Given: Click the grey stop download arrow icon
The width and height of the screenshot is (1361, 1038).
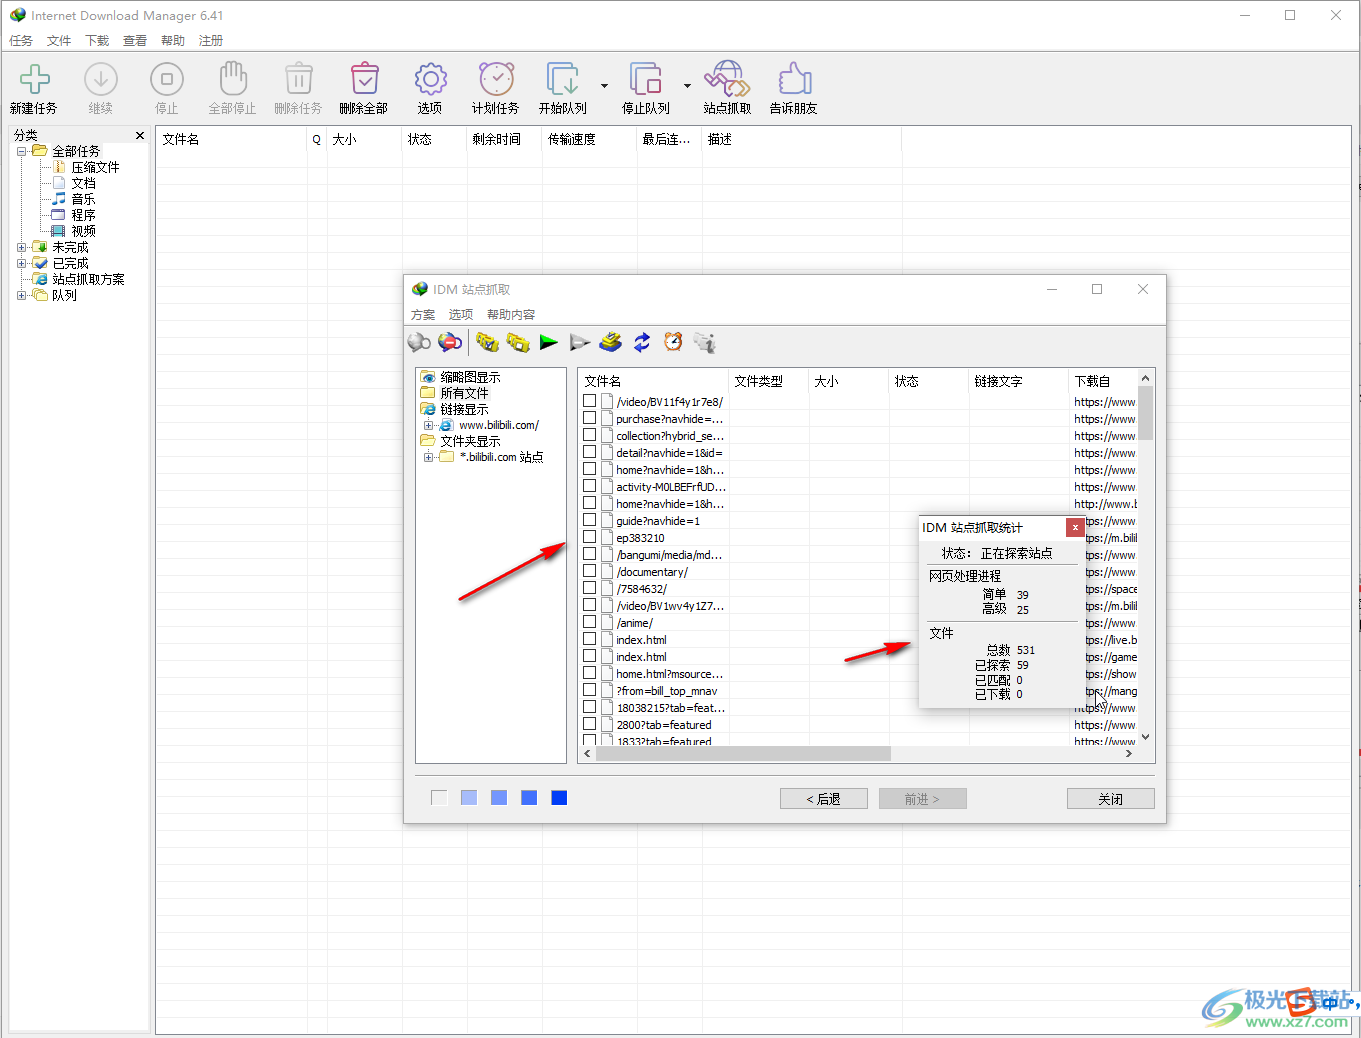Looking at the screenshot, I should [x=579, y=342].
